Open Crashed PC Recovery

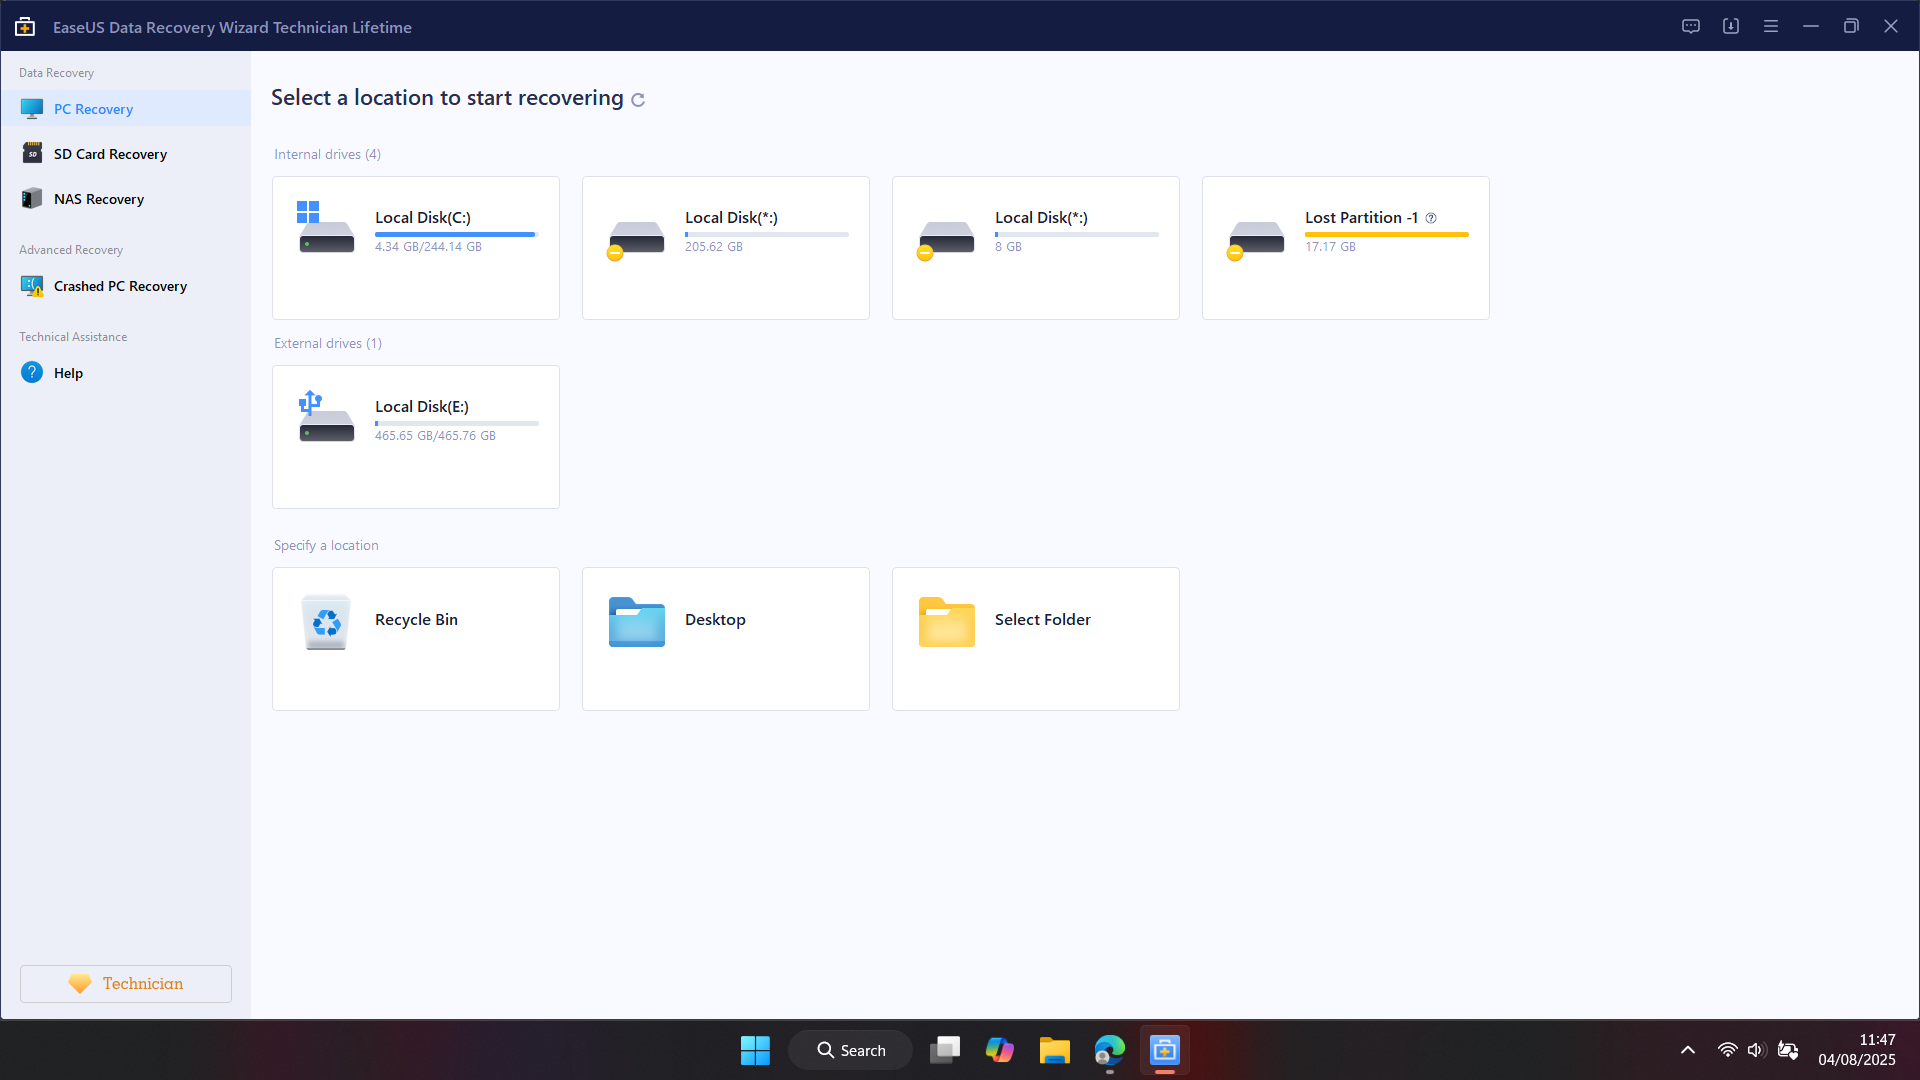tap(120, 286)
